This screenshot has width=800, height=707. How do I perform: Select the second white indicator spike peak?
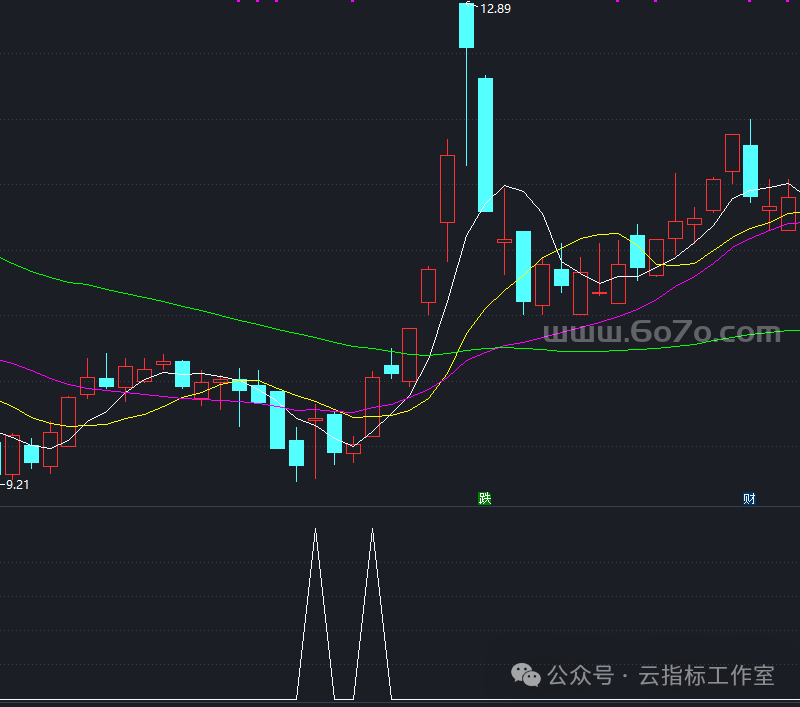(373, 530)
